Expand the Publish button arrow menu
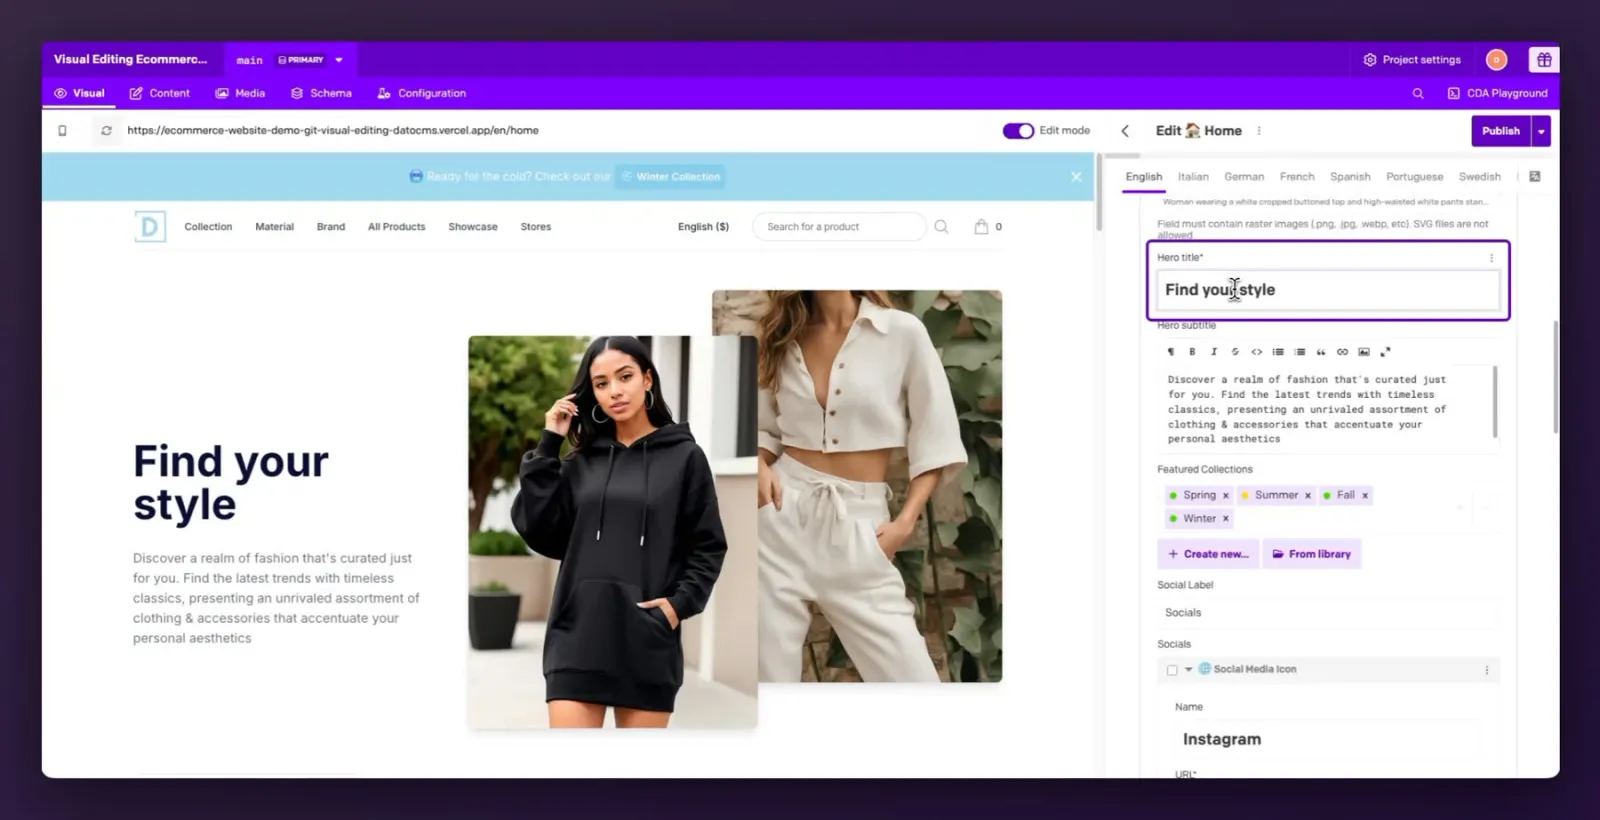The width and height of the screenshot is (1600, 820). (x=1541, y=131)
